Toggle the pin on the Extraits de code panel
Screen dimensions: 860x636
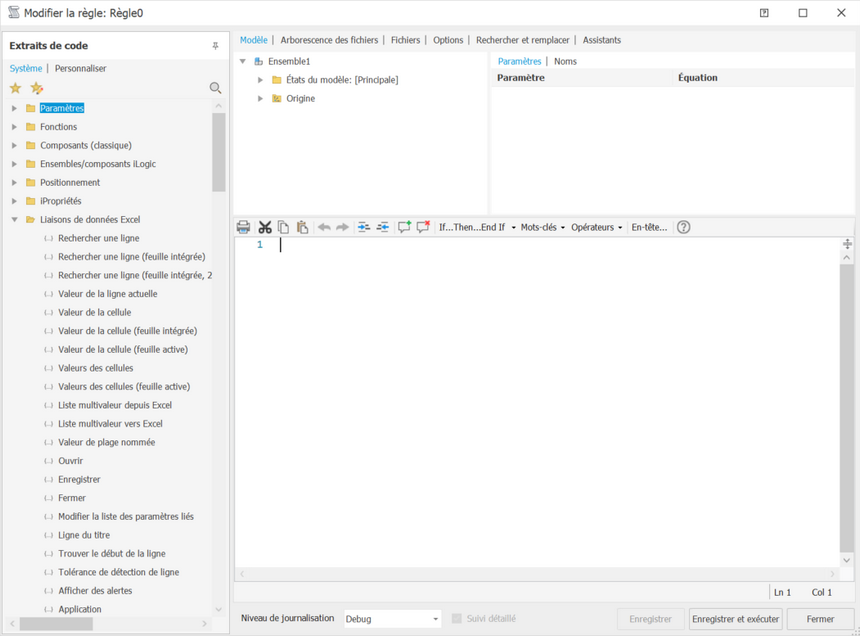click(x=214, y=45)
